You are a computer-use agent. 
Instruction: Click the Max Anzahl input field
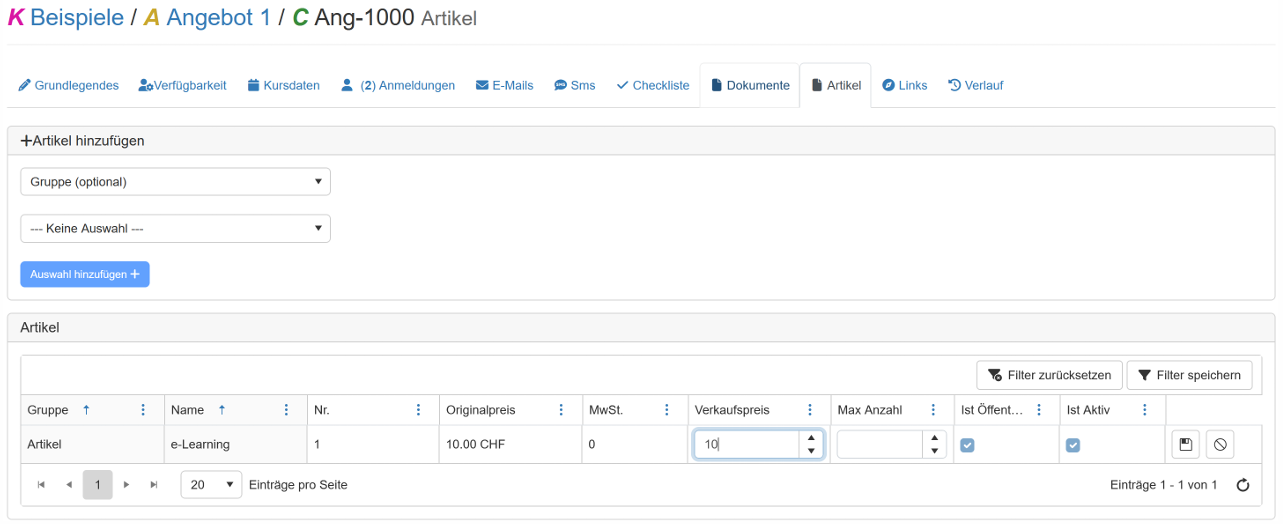click(x=878, y=445)
